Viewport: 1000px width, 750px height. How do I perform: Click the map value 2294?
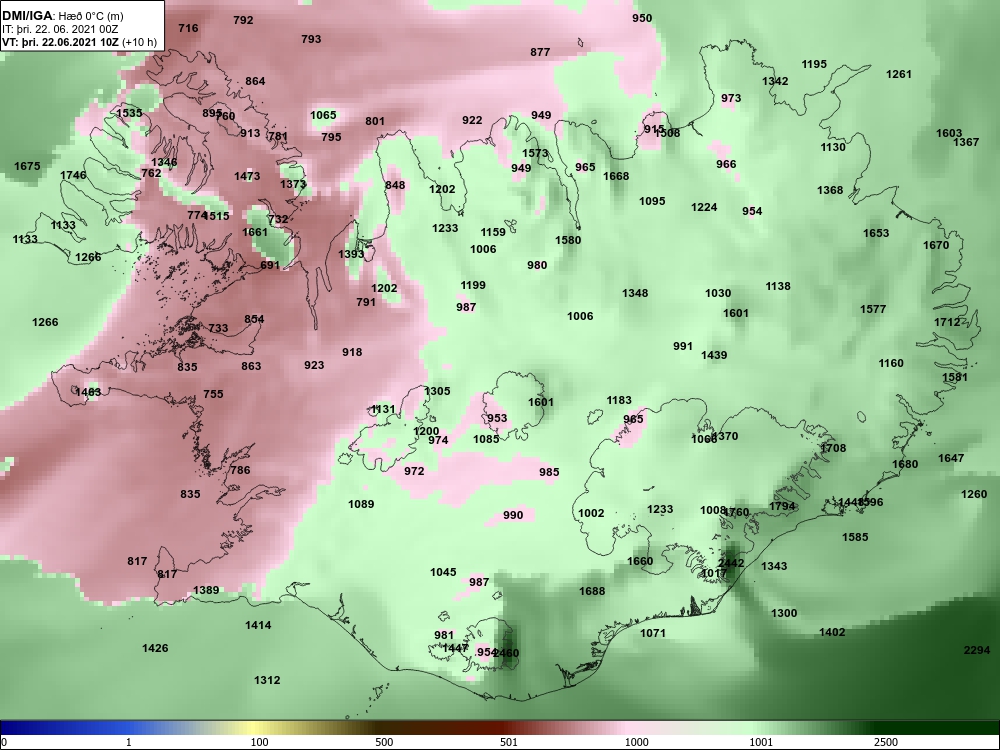[x=976, y=651]
